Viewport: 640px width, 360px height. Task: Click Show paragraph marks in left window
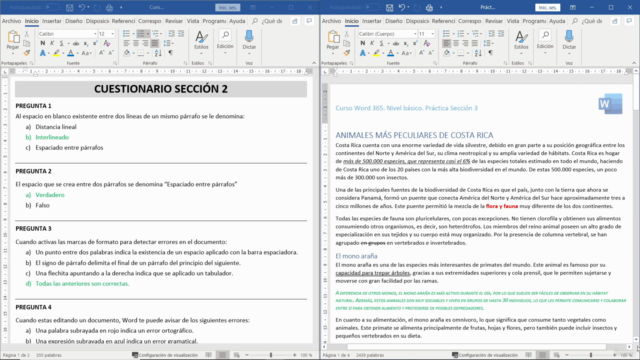(171, 53)
